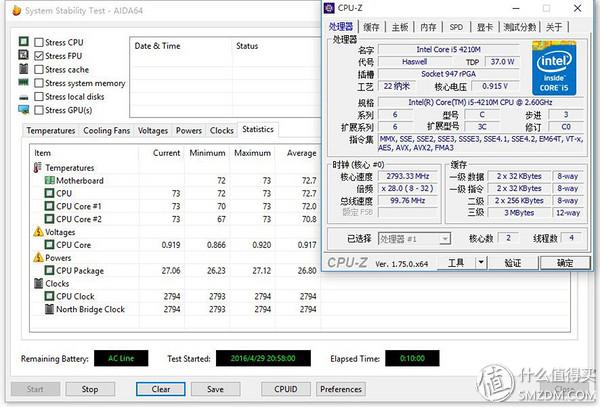The image size is (600, 407).
Task: Click the icon beside CPU Package
Action: click(49, 270)
